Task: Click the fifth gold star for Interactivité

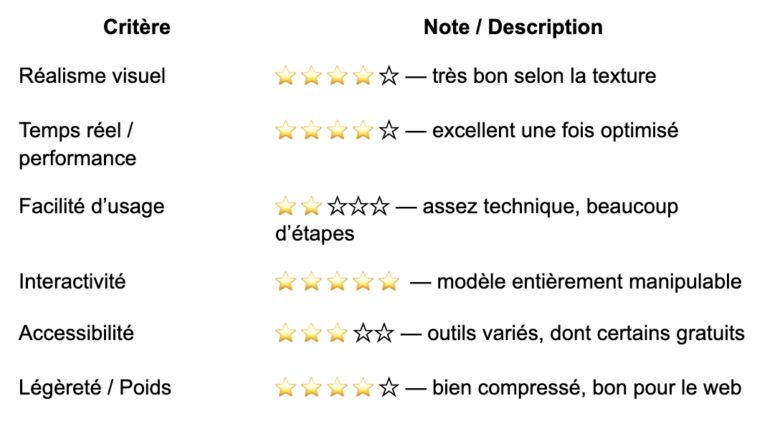Action: click(x=389, y=282)
